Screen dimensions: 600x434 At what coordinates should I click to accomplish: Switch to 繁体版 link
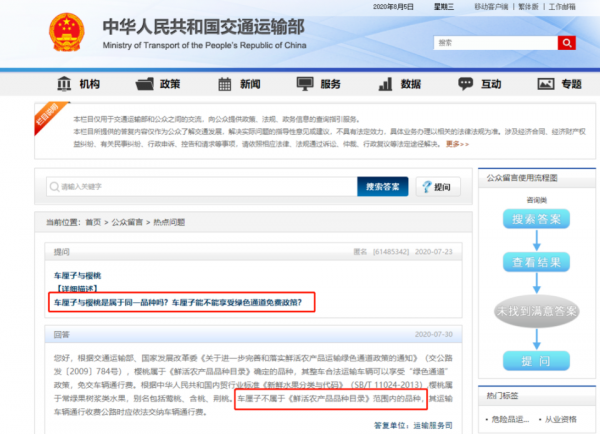pos(528,7)
